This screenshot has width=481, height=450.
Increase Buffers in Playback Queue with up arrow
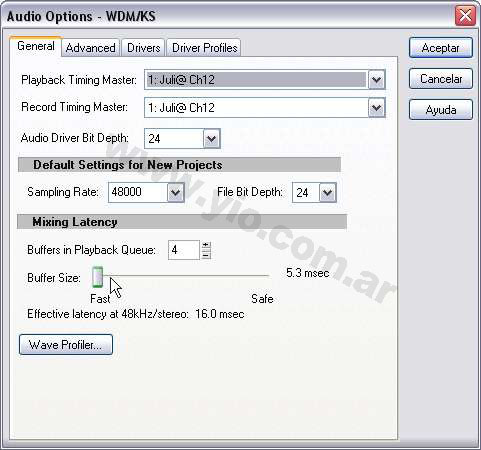(206, 245)
